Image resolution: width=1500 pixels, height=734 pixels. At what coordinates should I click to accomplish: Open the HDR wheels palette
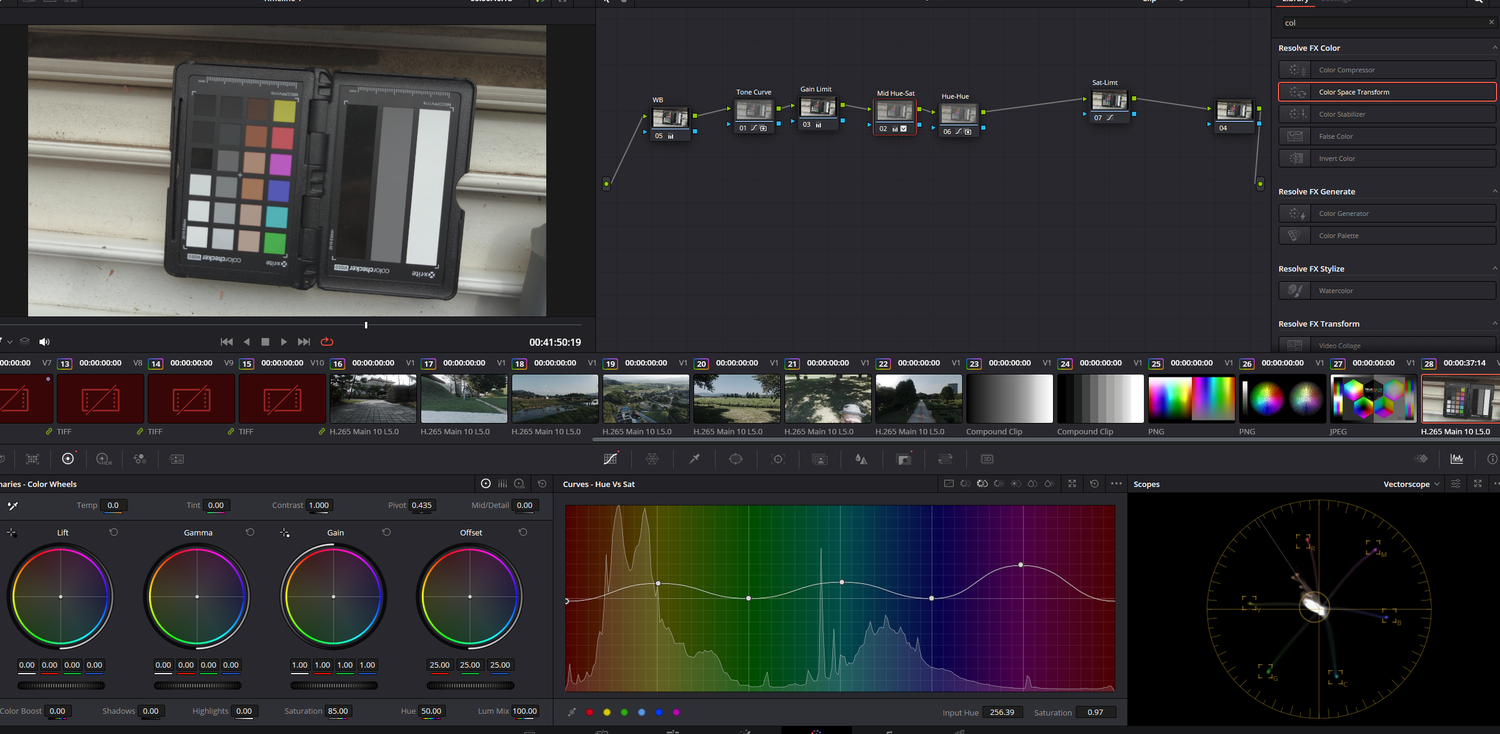(x=103, y=459)
